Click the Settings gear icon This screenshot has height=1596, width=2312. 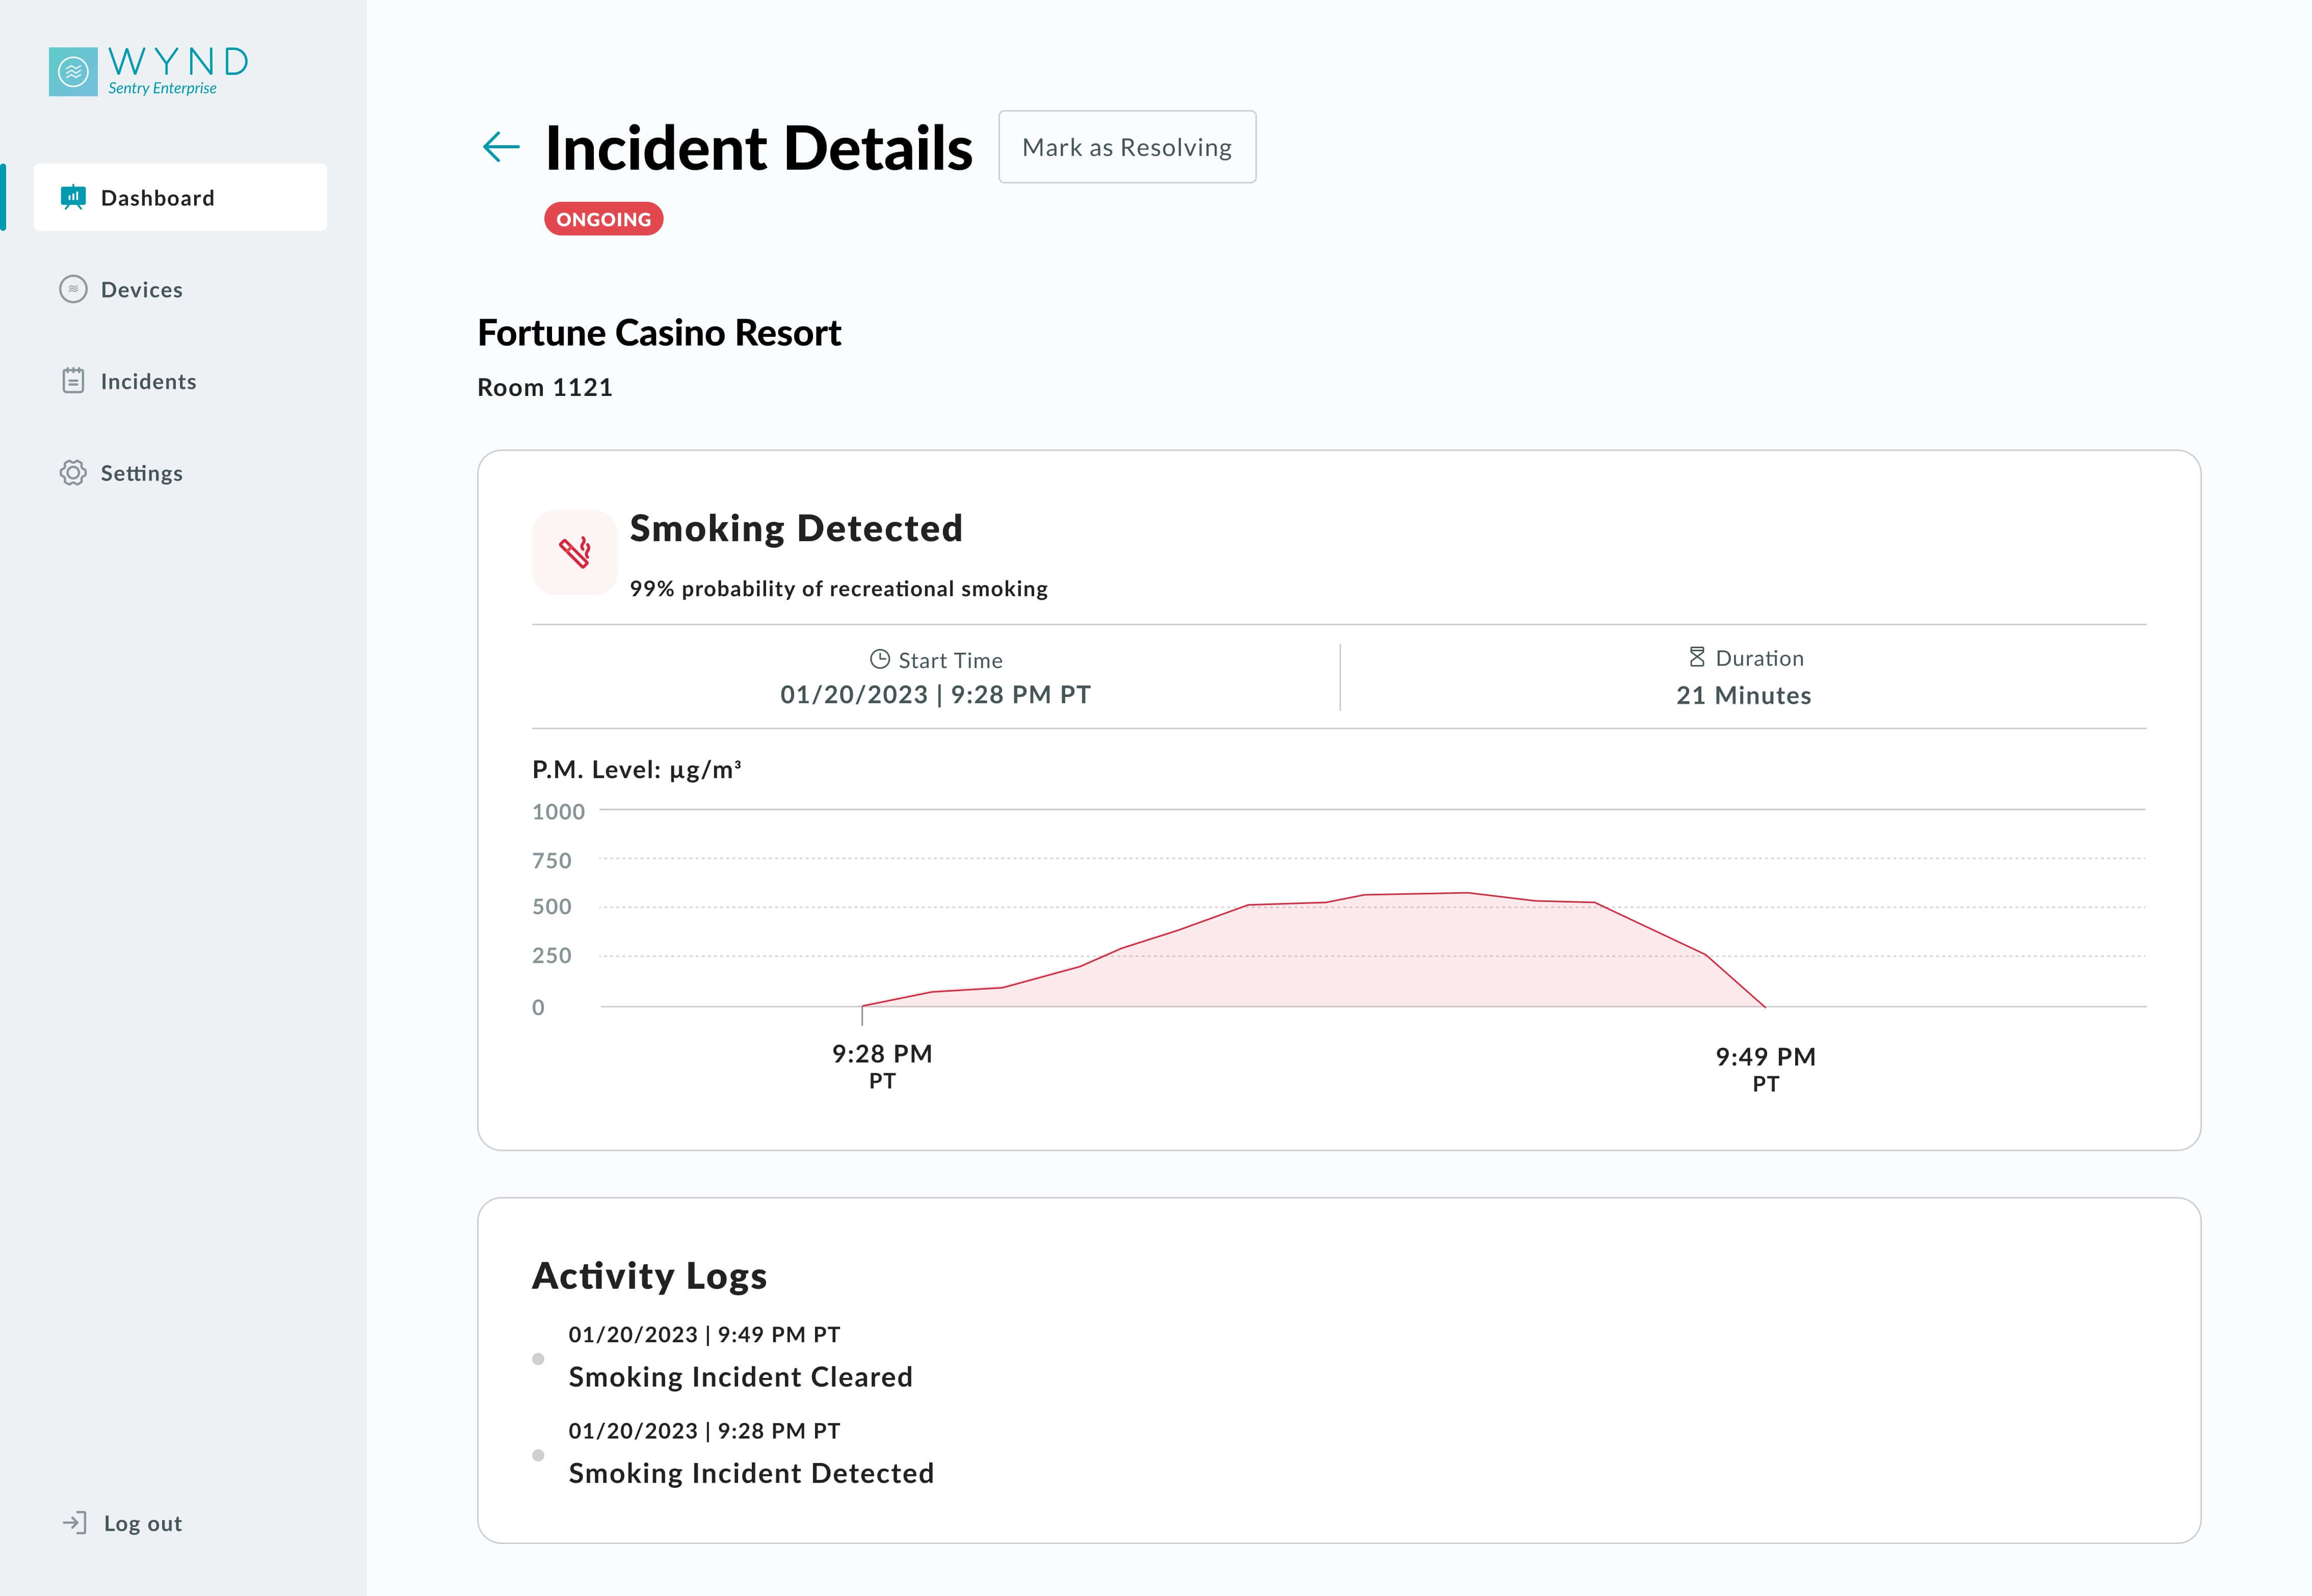click(73, 473)
